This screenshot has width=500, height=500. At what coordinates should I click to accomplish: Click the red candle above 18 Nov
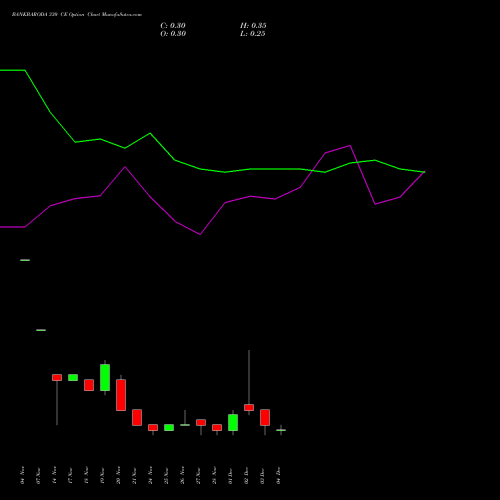pos(89,385)
